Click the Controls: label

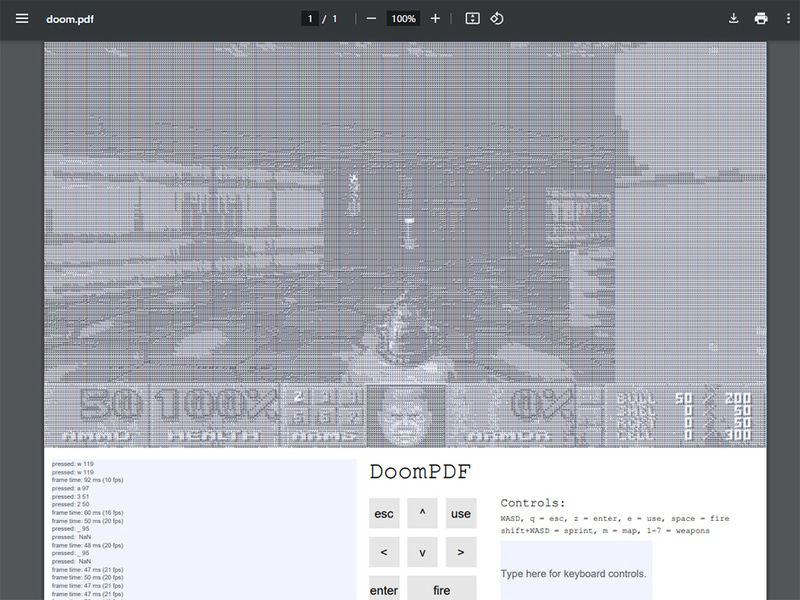(x=533, y=503)
